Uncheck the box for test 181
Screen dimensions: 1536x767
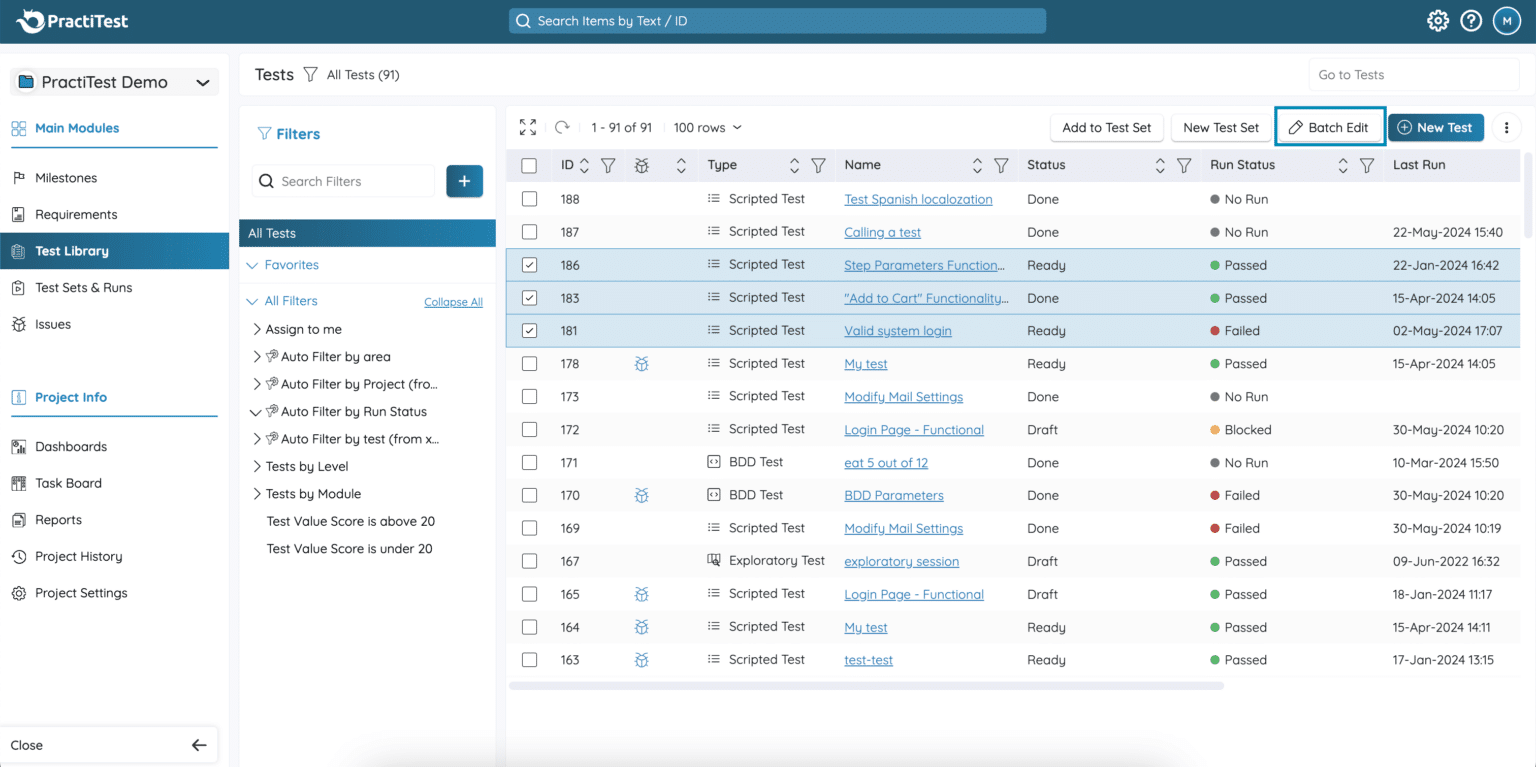[530, 331]
